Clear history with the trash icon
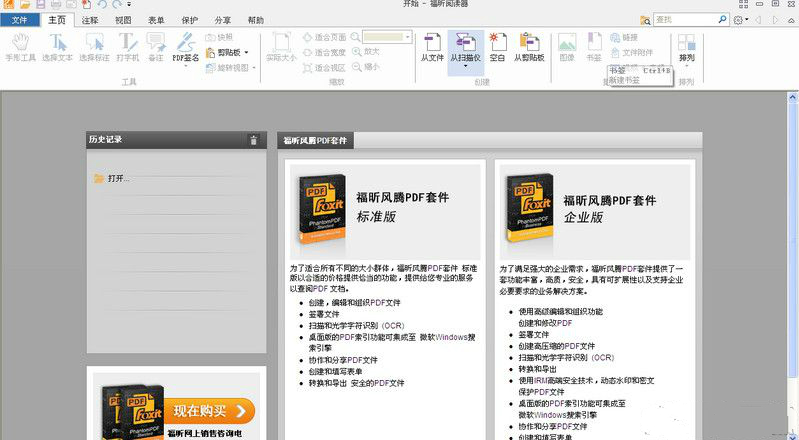799x440 pixels. point(253,140)
